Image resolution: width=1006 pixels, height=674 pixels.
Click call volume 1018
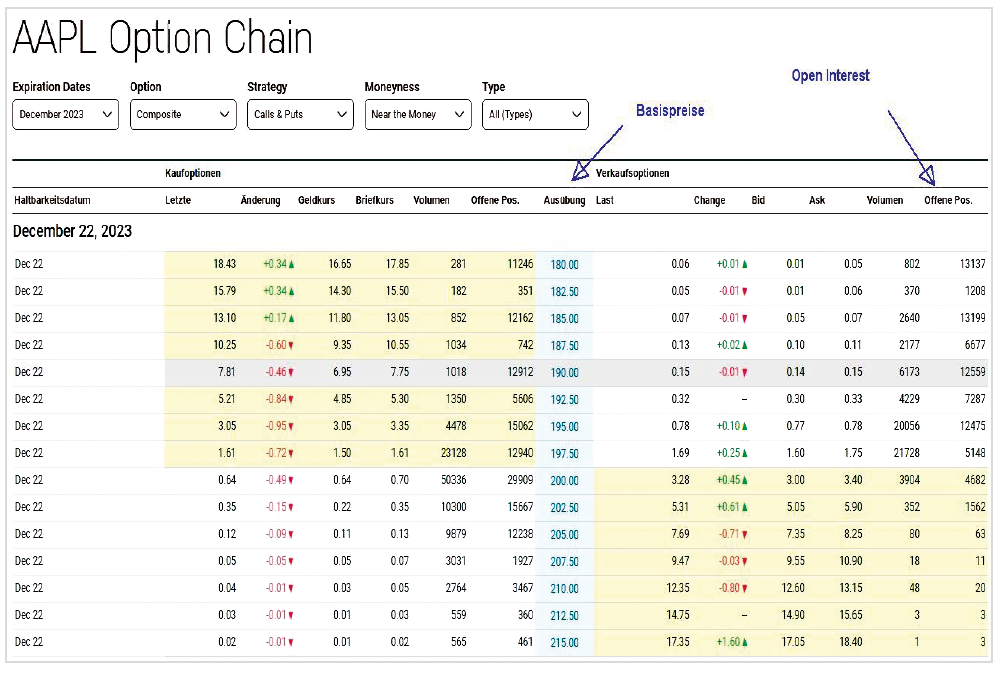point(456,371)
